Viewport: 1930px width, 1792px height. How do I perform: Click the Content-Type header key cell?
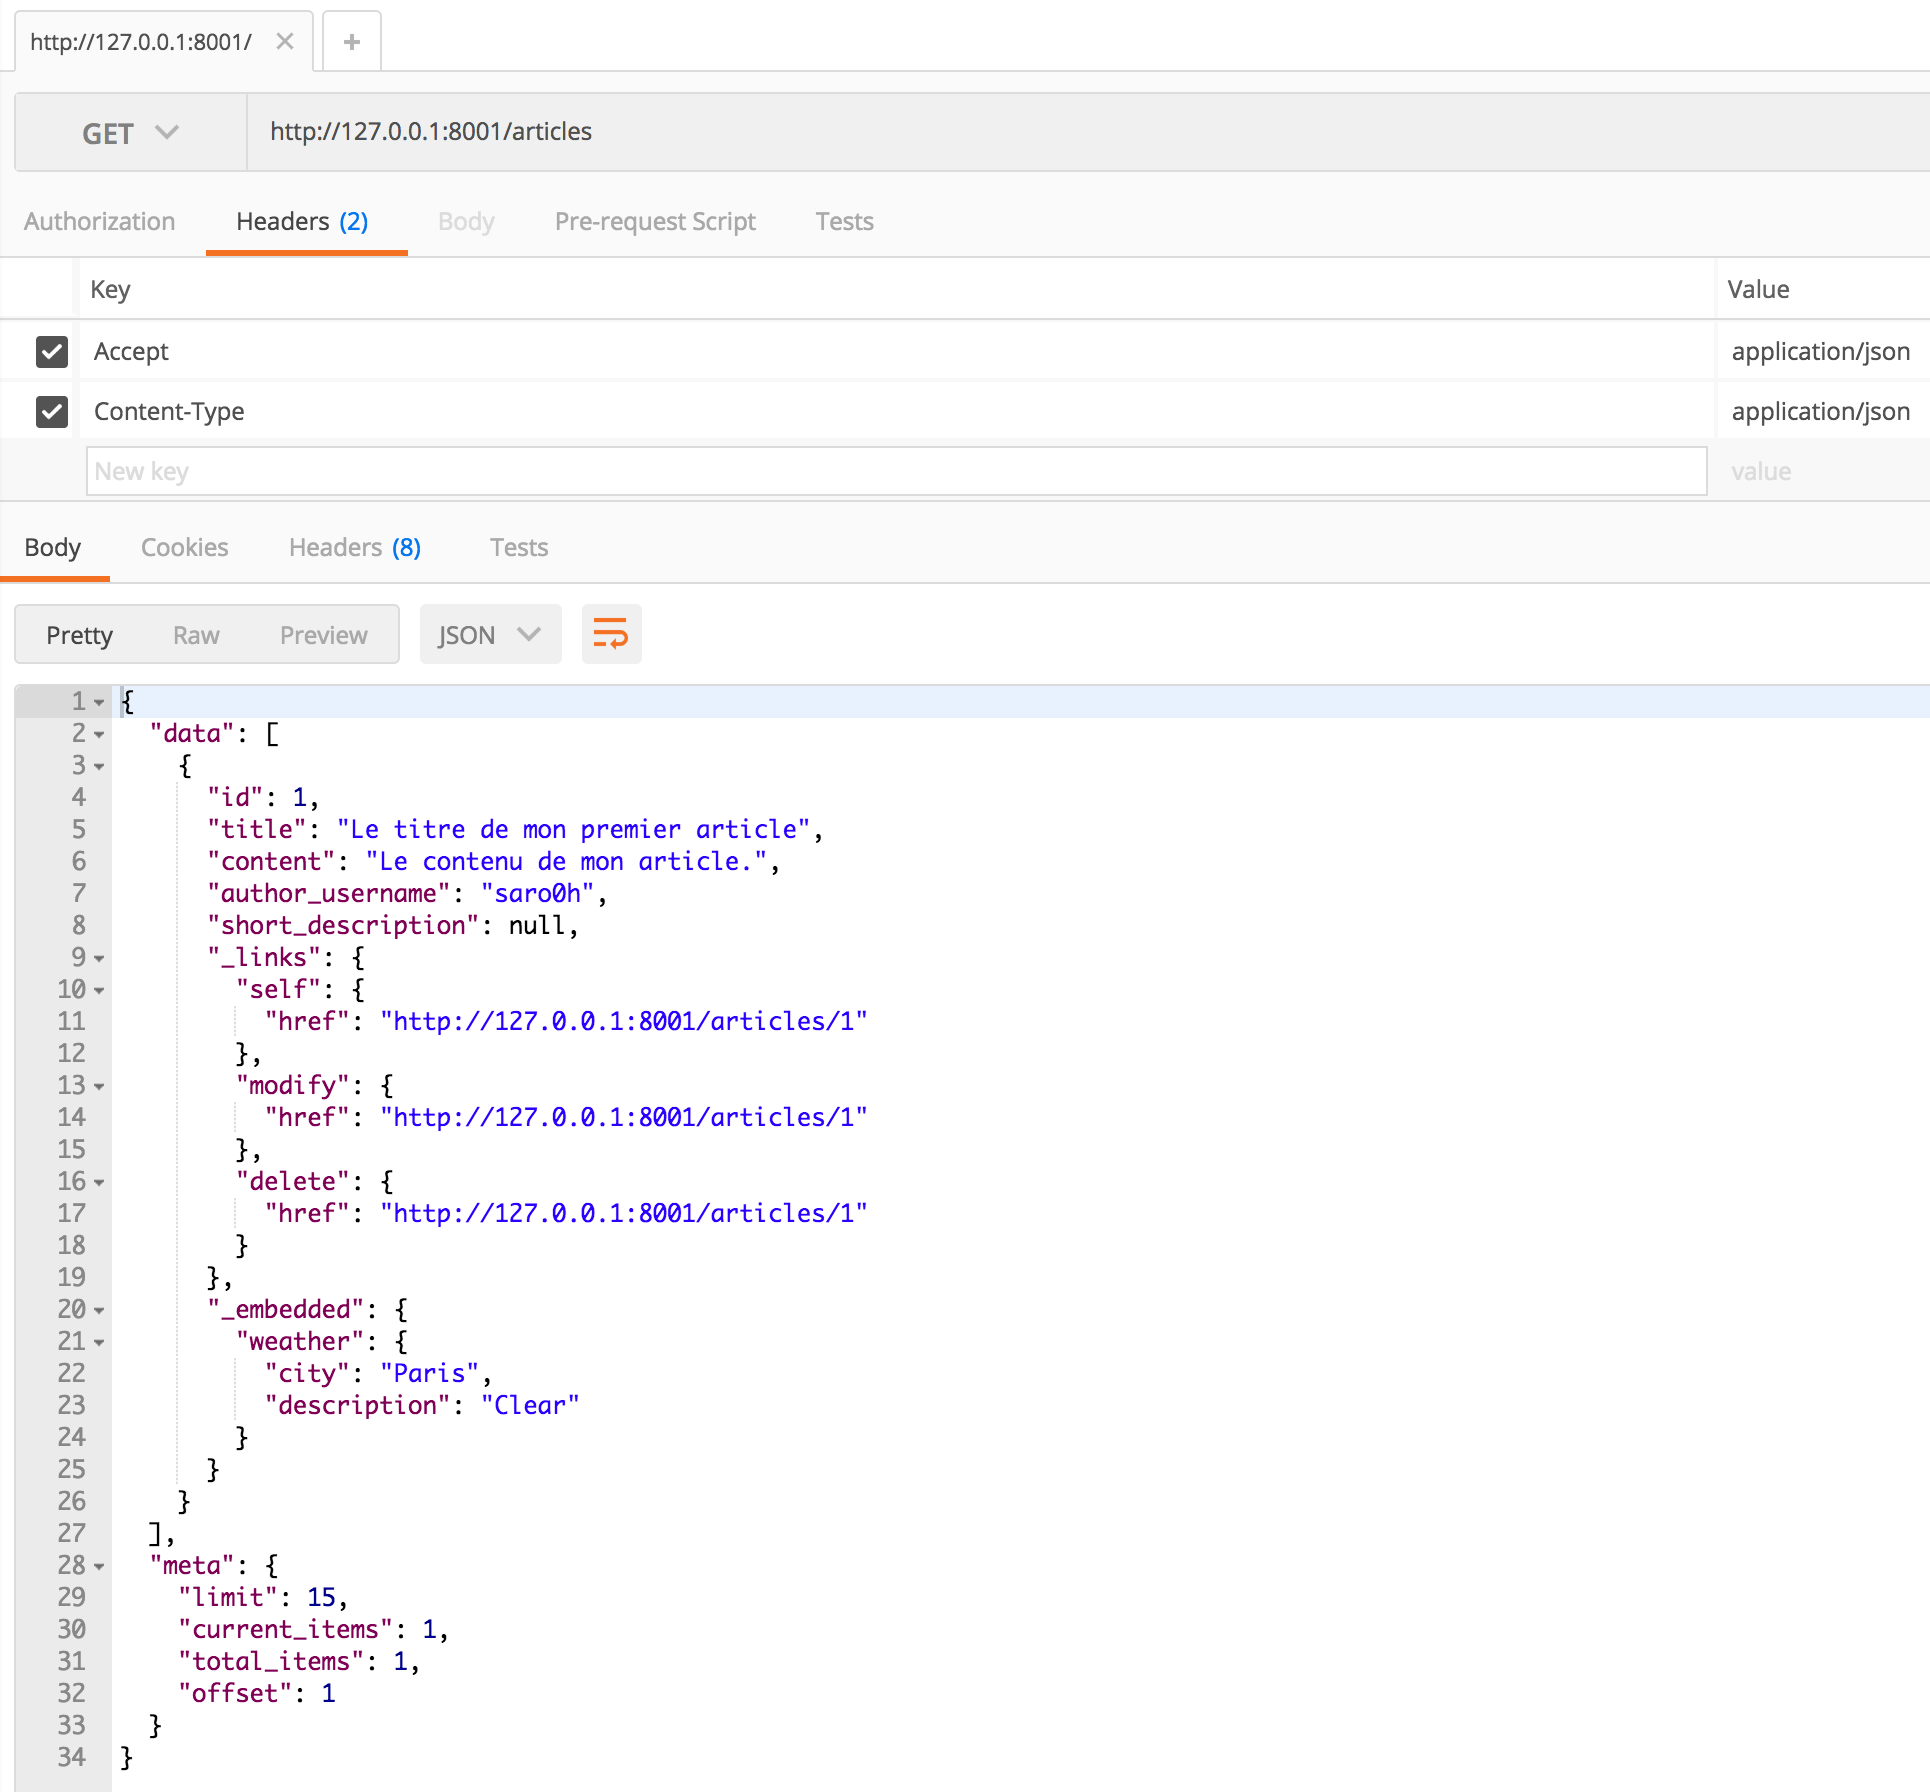(896, 411)
